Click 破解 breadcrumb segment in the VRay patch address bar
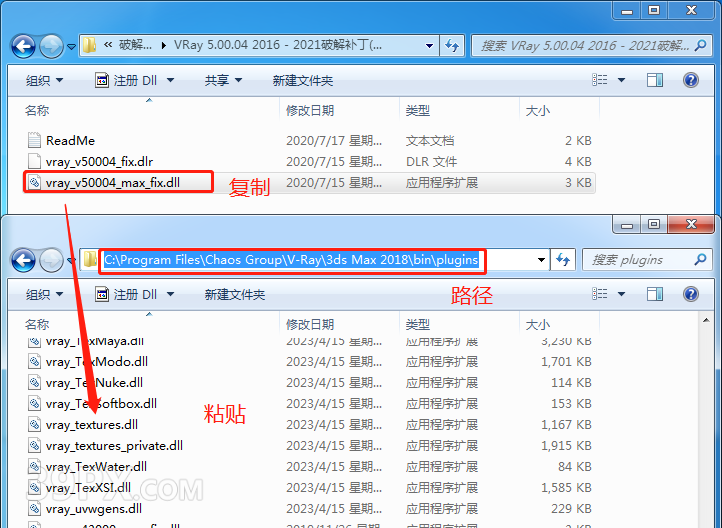Image resolution: width=722 pixels, height=528 pixels. [135, 45]
